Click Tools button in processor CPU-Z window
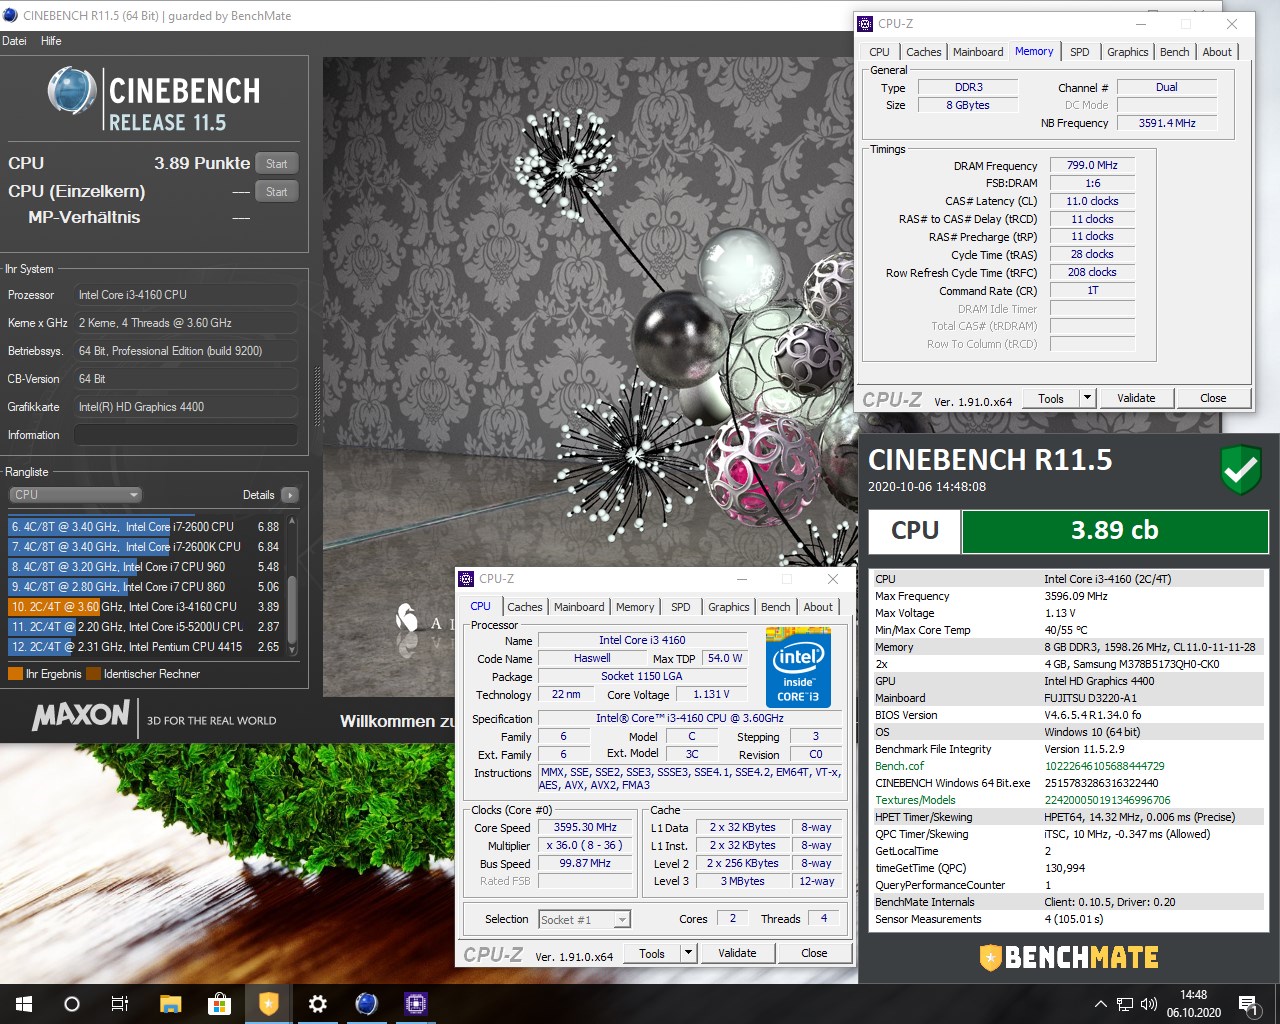 click(652, 953)
